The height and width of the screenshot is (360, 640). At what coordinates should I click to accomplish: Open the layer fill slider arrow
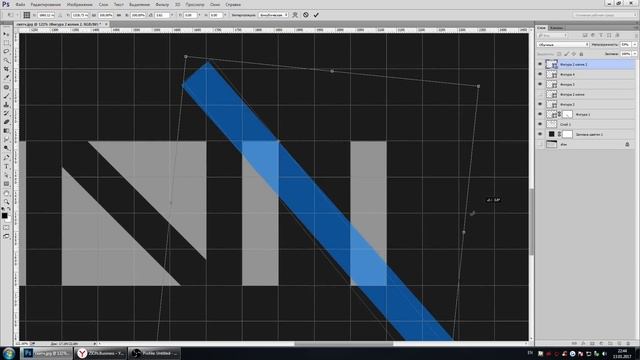tap(634, 53)
